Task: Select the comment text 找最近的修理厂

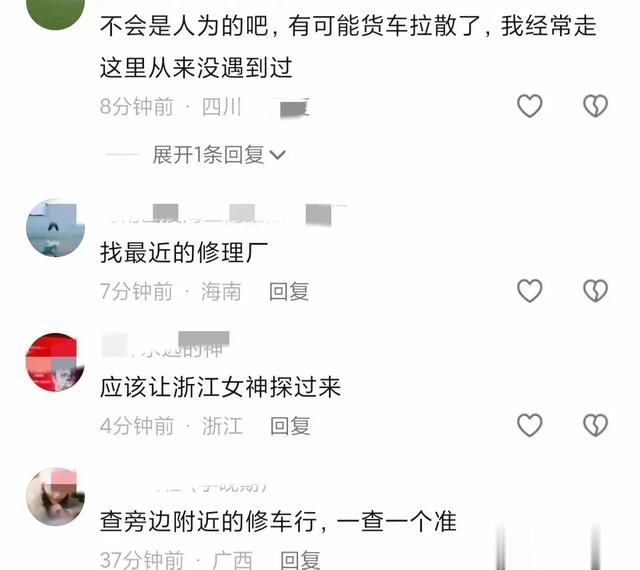Action: click(184, 252)
